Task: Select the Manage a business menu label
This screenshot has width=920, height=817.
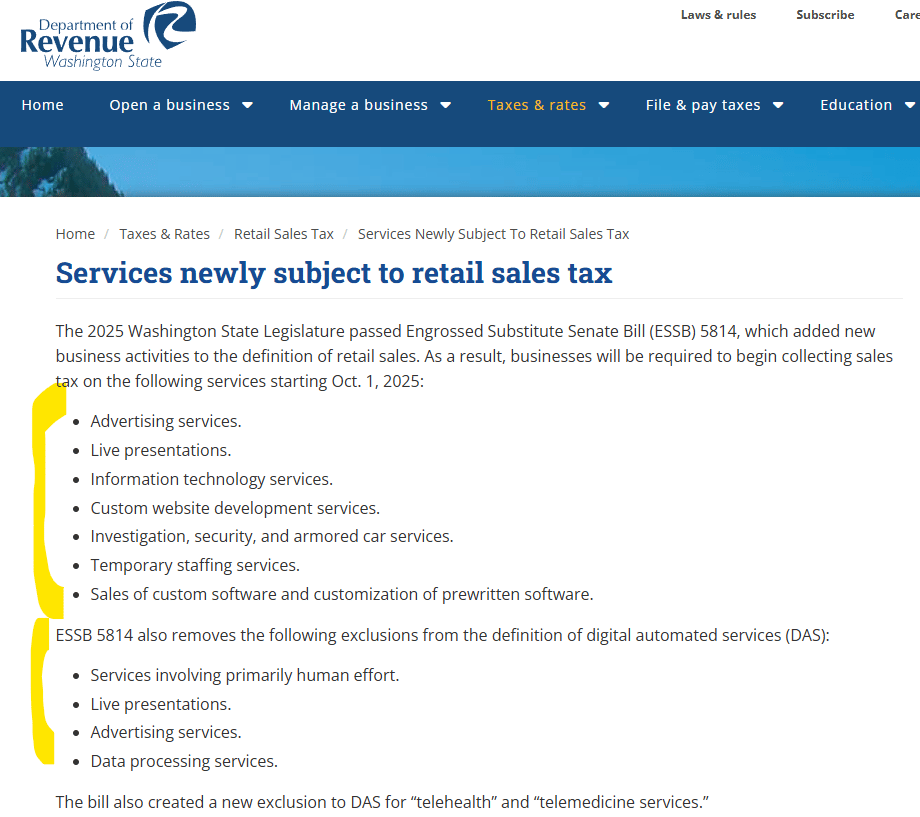Action: point(358,105)
